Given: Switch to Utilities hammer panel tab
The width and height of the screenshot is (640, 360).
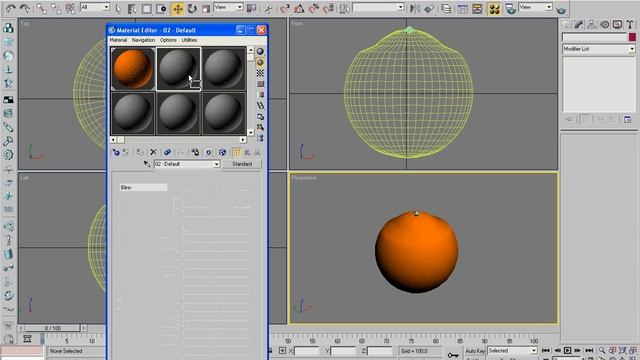Looking at the screenshot, I should (x=630, y=25).
